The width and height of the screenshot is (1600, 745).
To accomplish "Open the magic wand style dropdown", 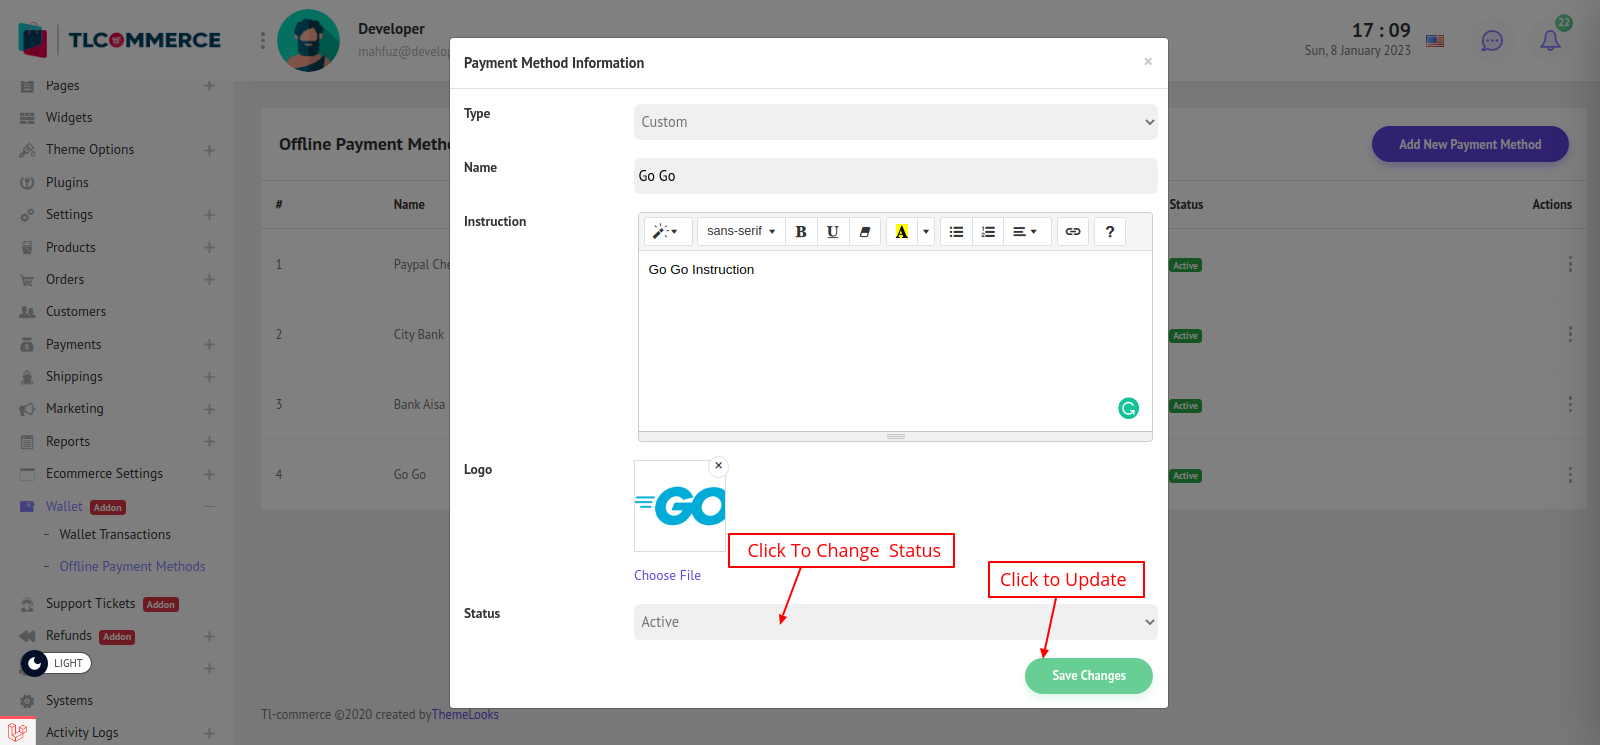I will tap(666, 232).
